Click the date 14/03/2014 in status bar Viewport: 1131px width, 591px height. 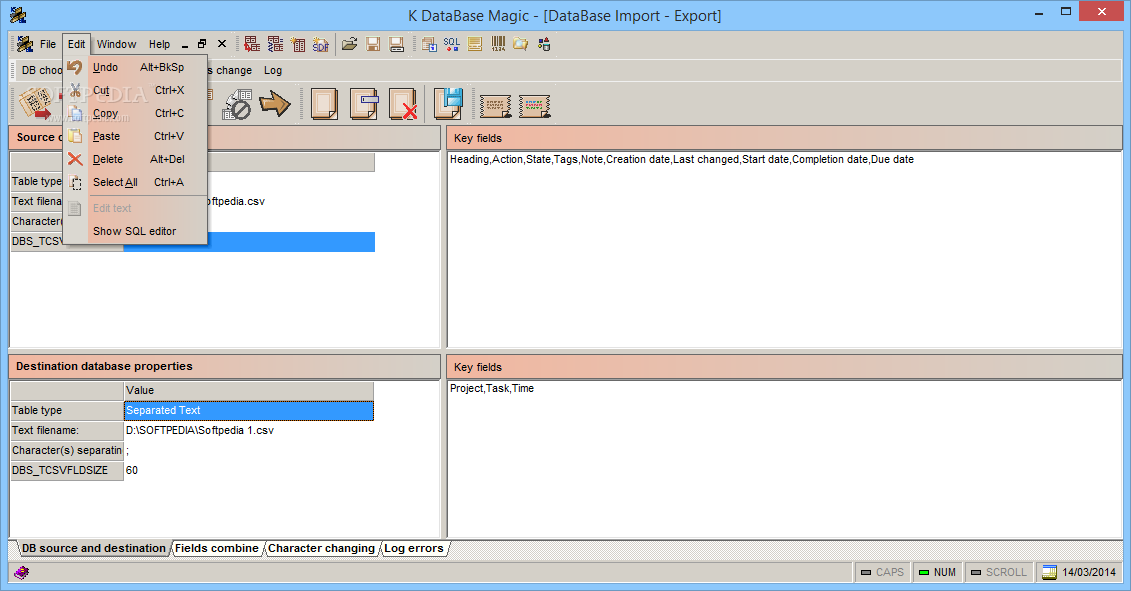click(x=1080, y=572)
